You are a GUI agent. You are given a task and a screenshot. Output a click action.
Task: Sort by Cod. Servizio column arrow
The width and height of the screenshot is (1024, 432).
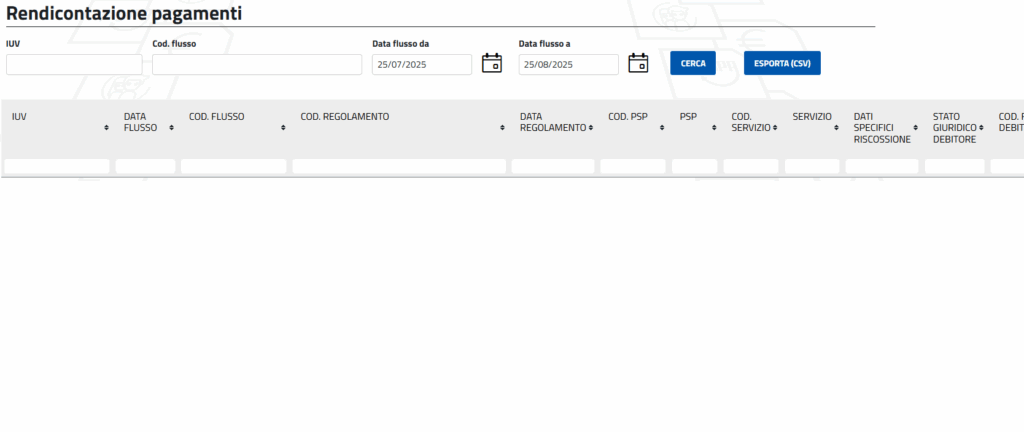click(x=776, y=128)
